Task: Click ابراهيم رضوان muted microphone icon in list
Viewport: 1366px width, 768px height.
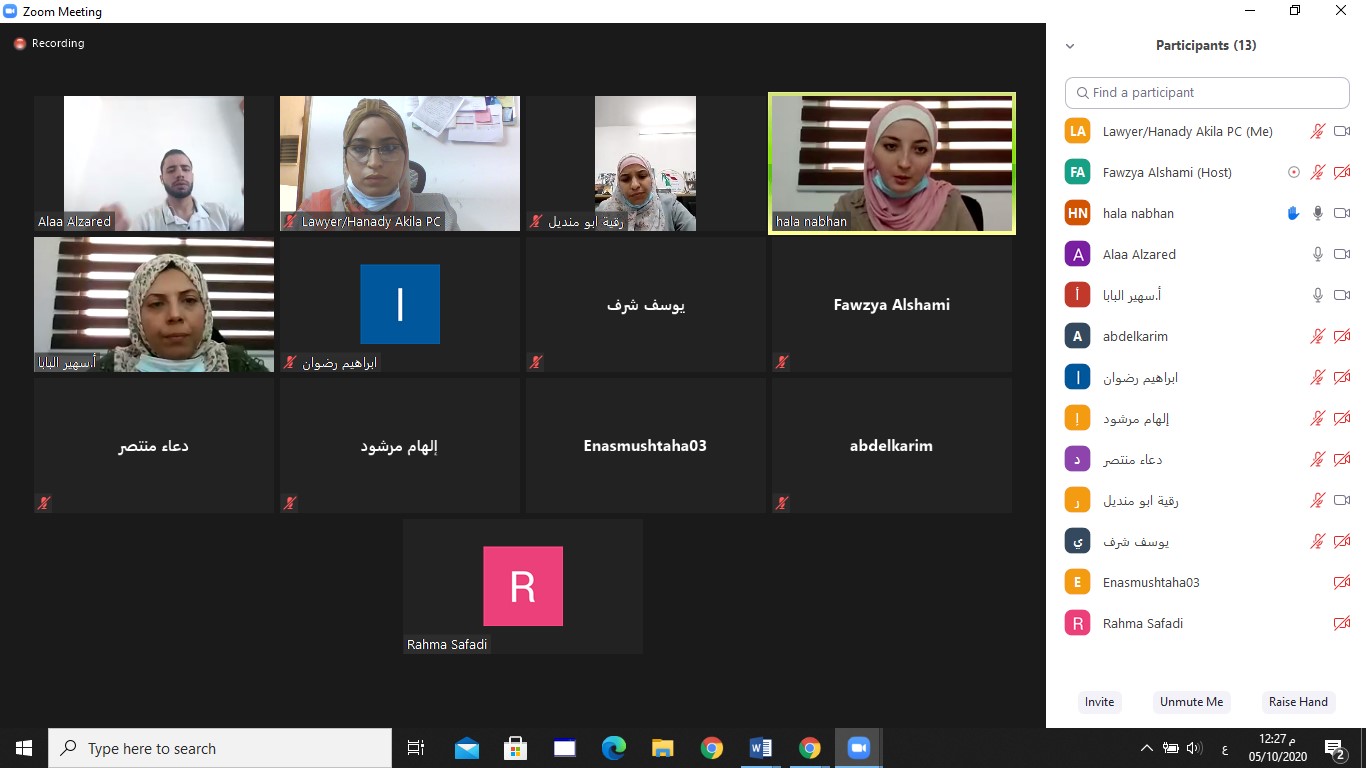Action: [x=1318, y=377]
